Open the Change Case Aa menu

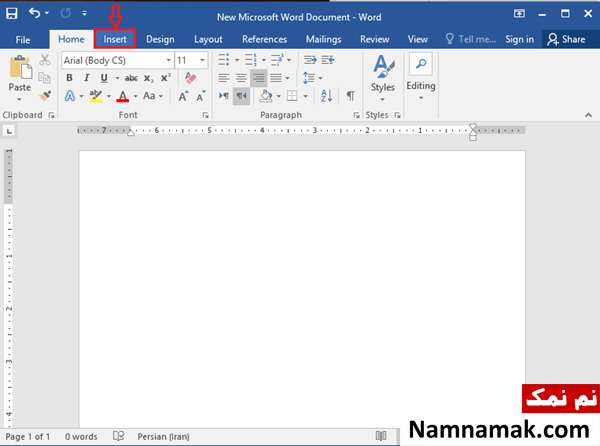click(x=153, y=96)
